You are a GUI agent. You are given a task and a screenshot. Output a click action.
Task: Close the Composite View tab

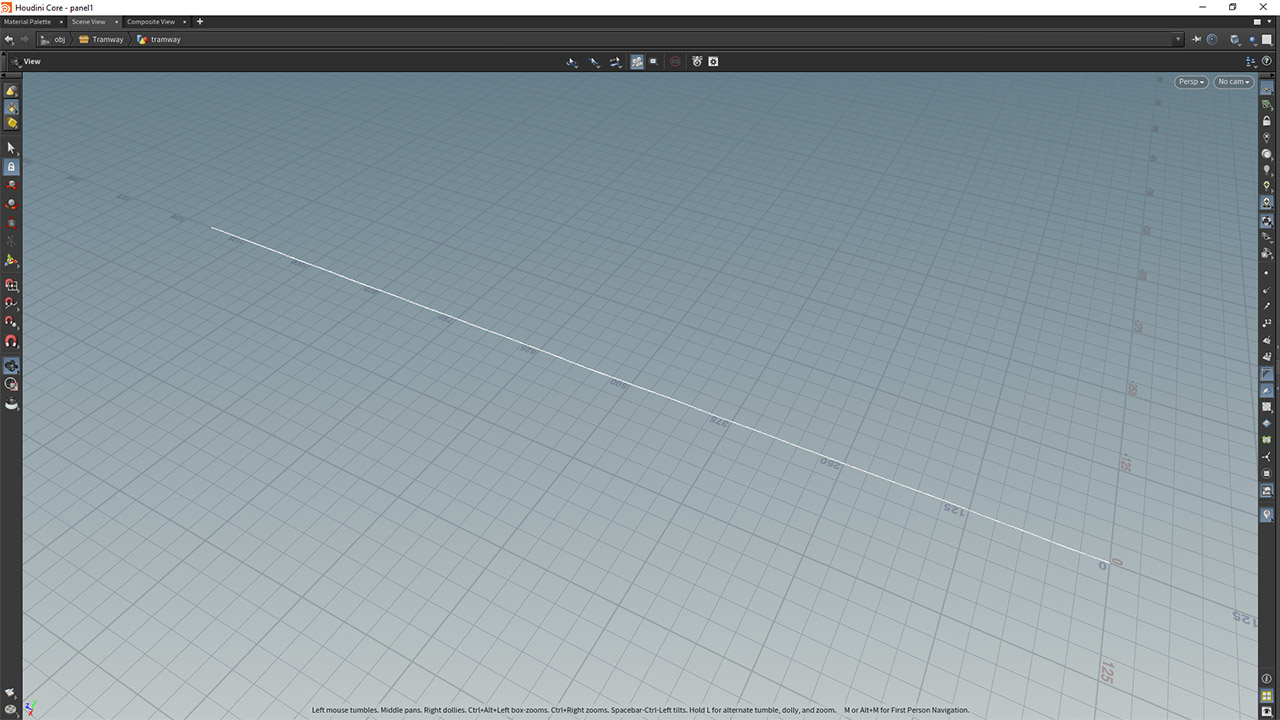point(184,21)
